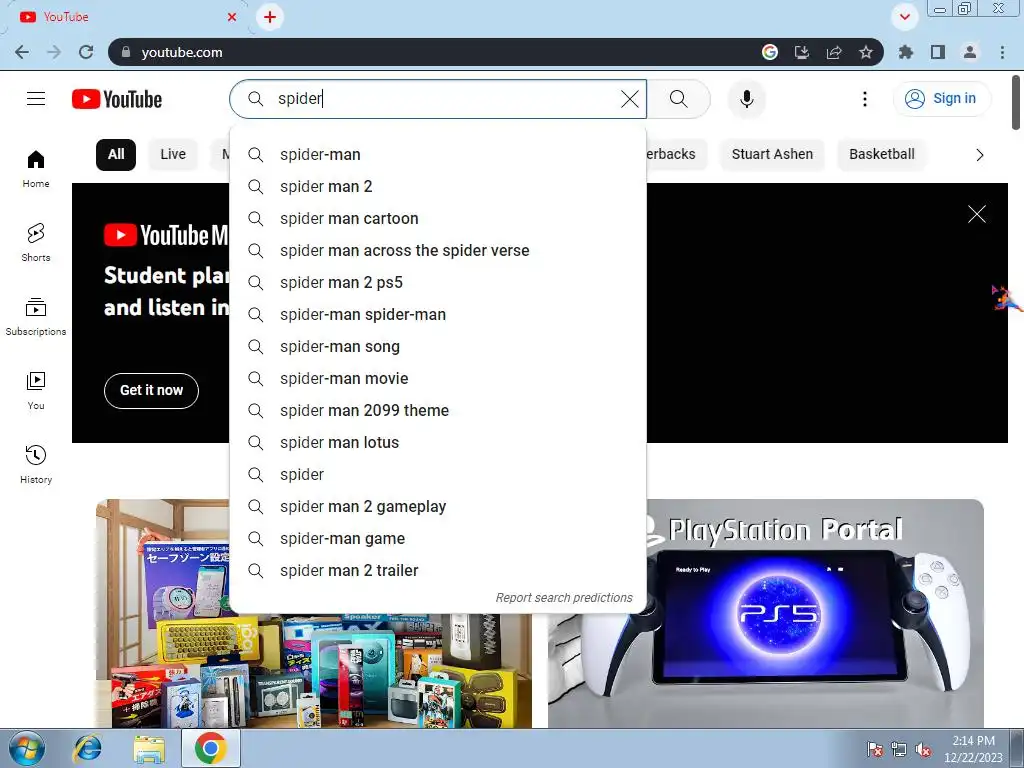Screen dimensions: 1024x768
Task: Go back with the browser back arrow
Action: point(22,52)
